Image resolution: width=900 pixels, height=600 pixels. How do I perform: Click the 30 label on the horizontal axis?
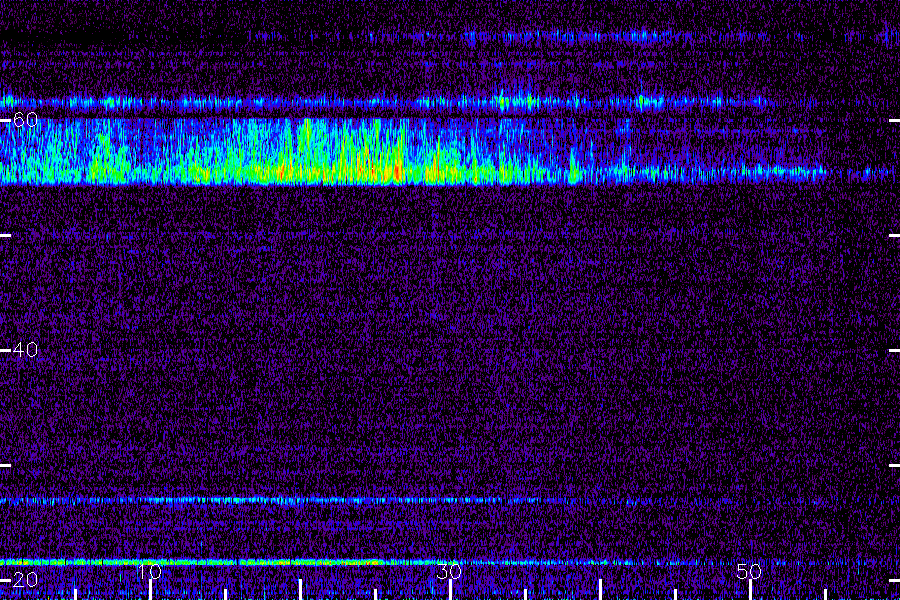pos(449,571)
